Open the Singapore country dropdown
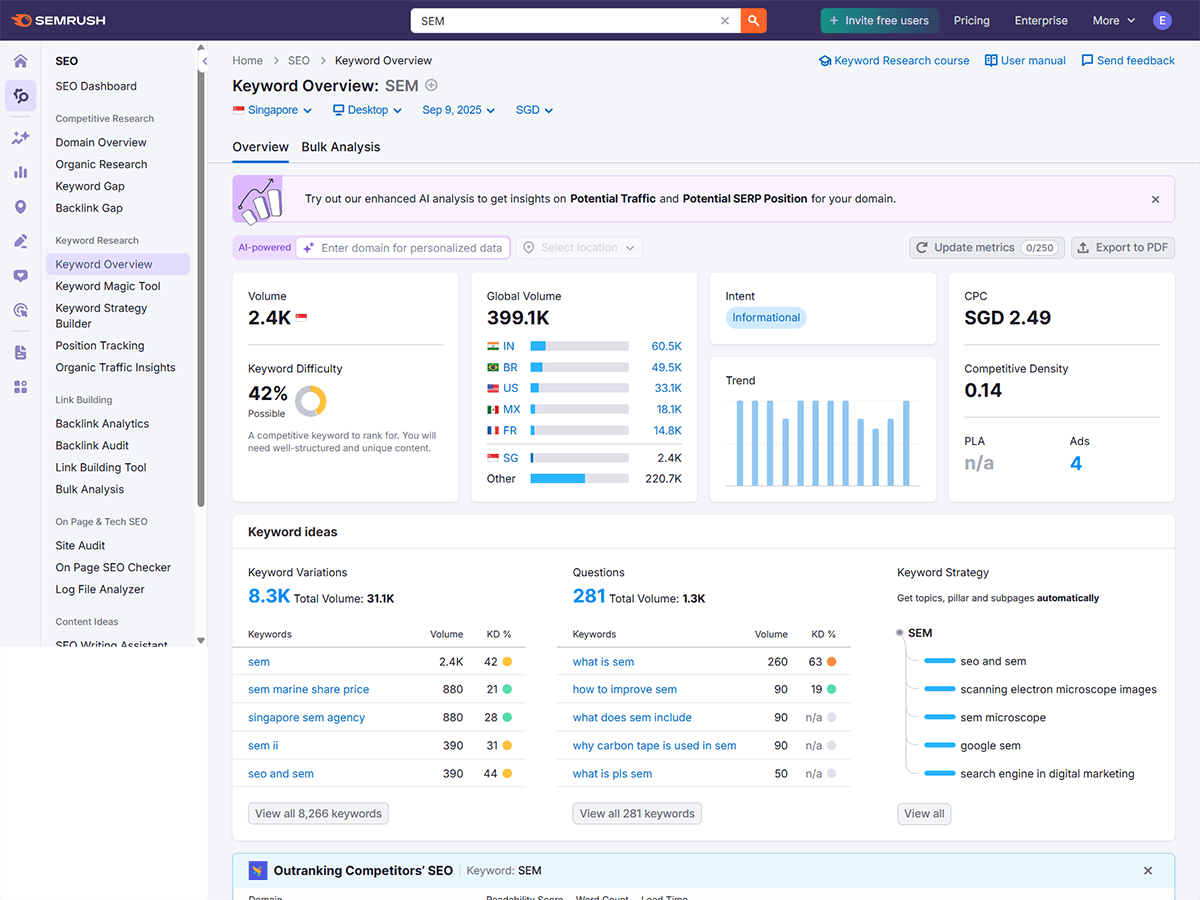Screen dimensions: 1200x900 coord(272,110)
